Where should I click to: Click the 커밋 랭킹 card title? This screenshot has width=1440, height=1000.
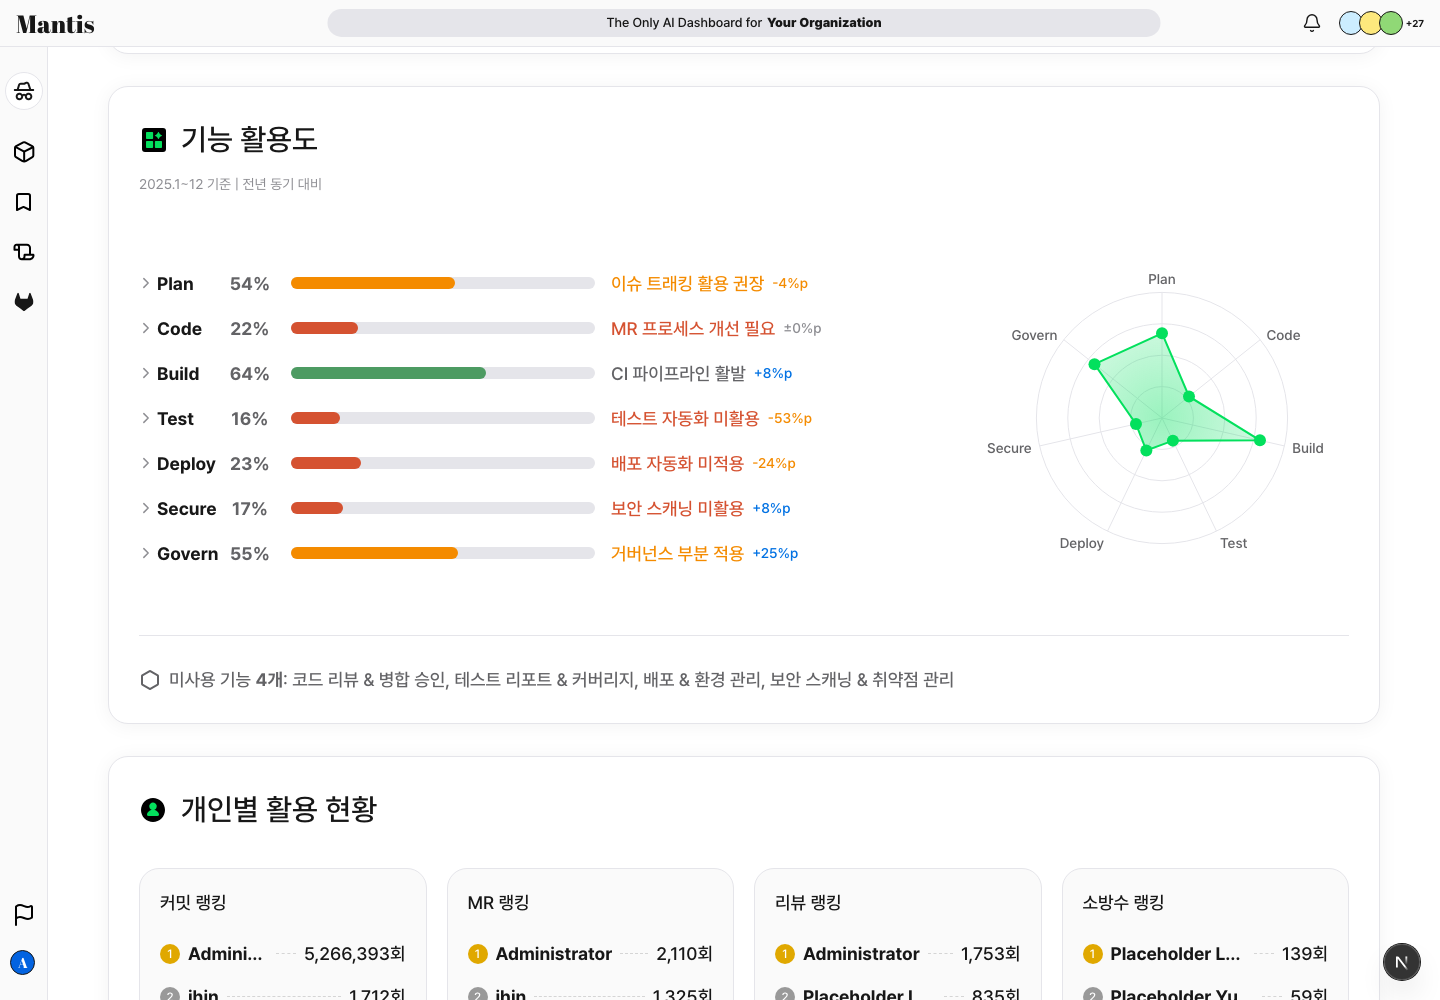pyautogui.click(x=193, y=902)
